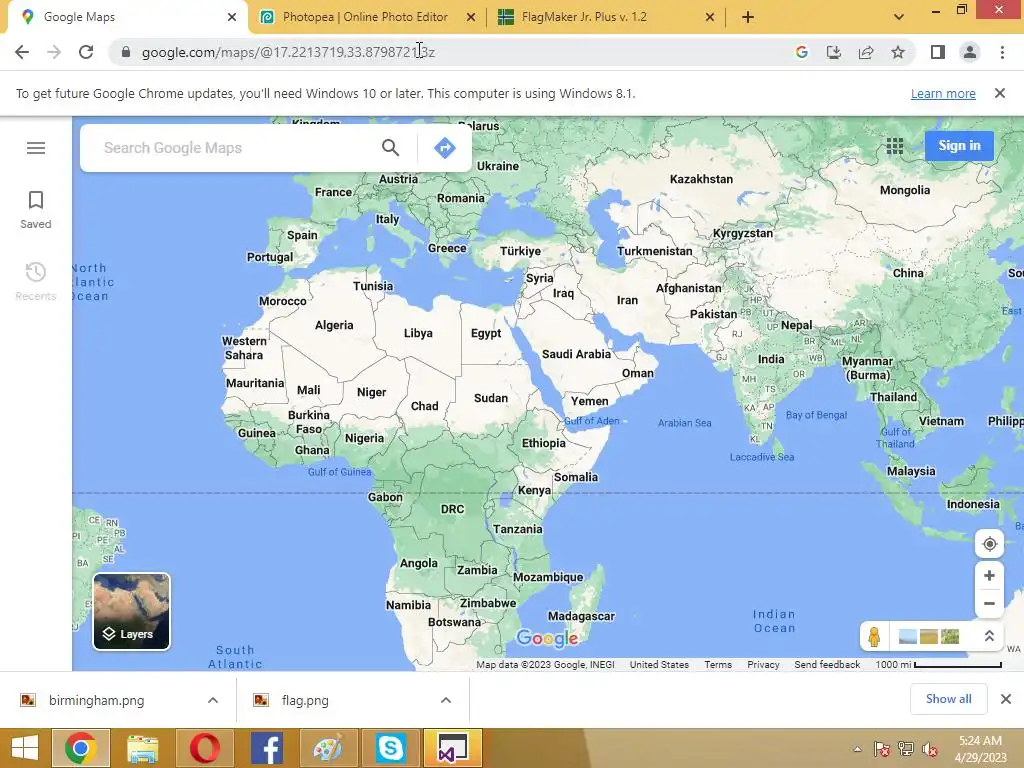Expand options for birmingham.png download
Viewport: 1024px width, 768px height.
tap(213, 700)
